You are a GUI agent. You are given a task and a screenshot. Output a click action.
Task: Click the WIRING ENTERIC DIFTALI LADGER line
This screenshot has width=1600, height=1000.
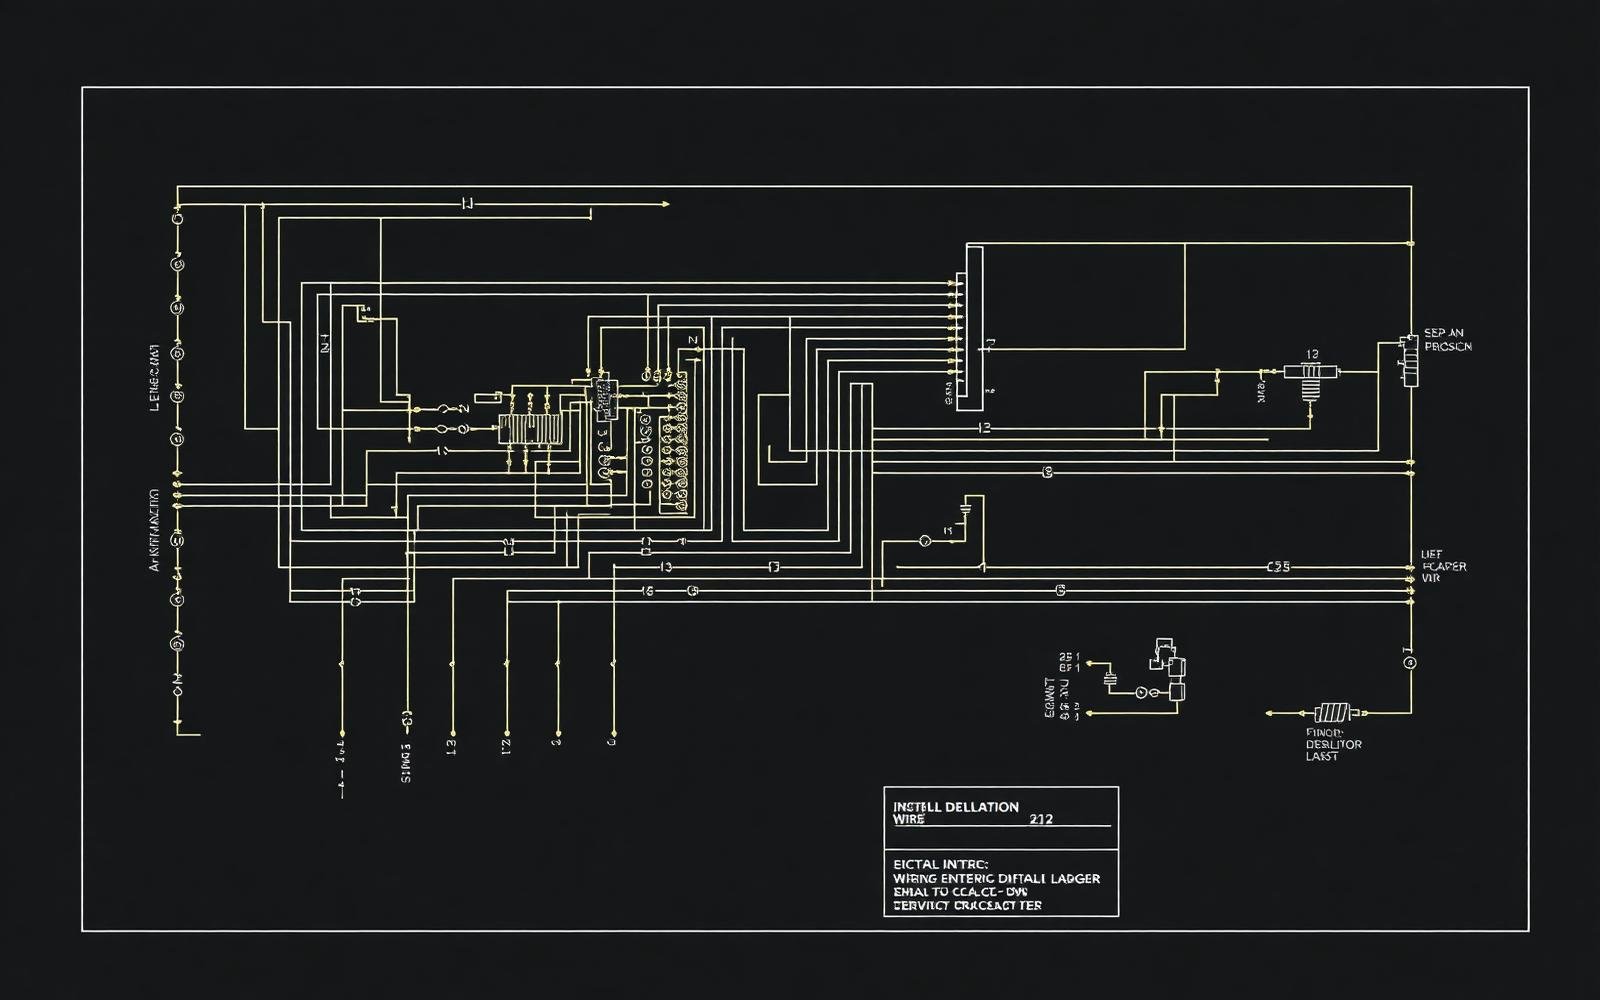point(996,878)
